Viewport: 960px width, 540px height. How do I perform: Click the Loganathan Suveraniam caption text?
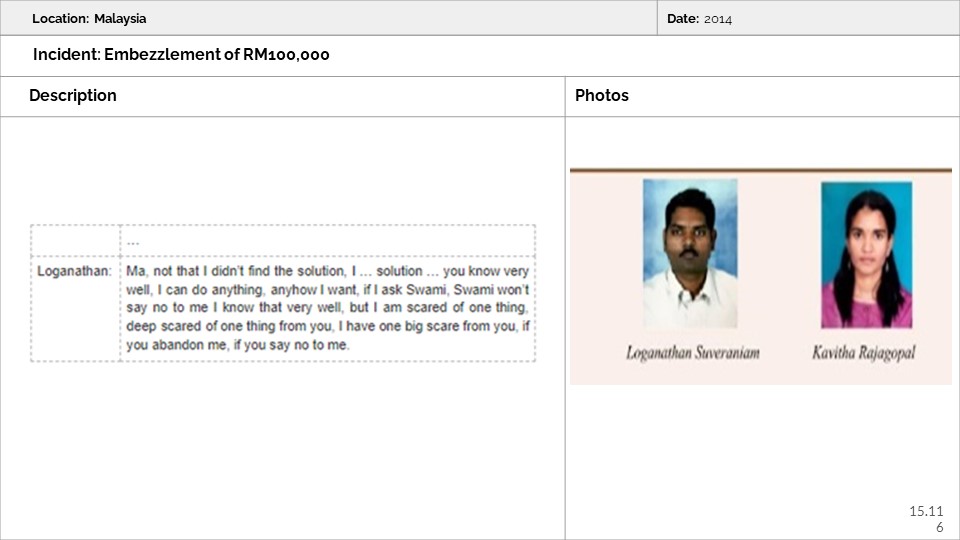tap(692, 353)
